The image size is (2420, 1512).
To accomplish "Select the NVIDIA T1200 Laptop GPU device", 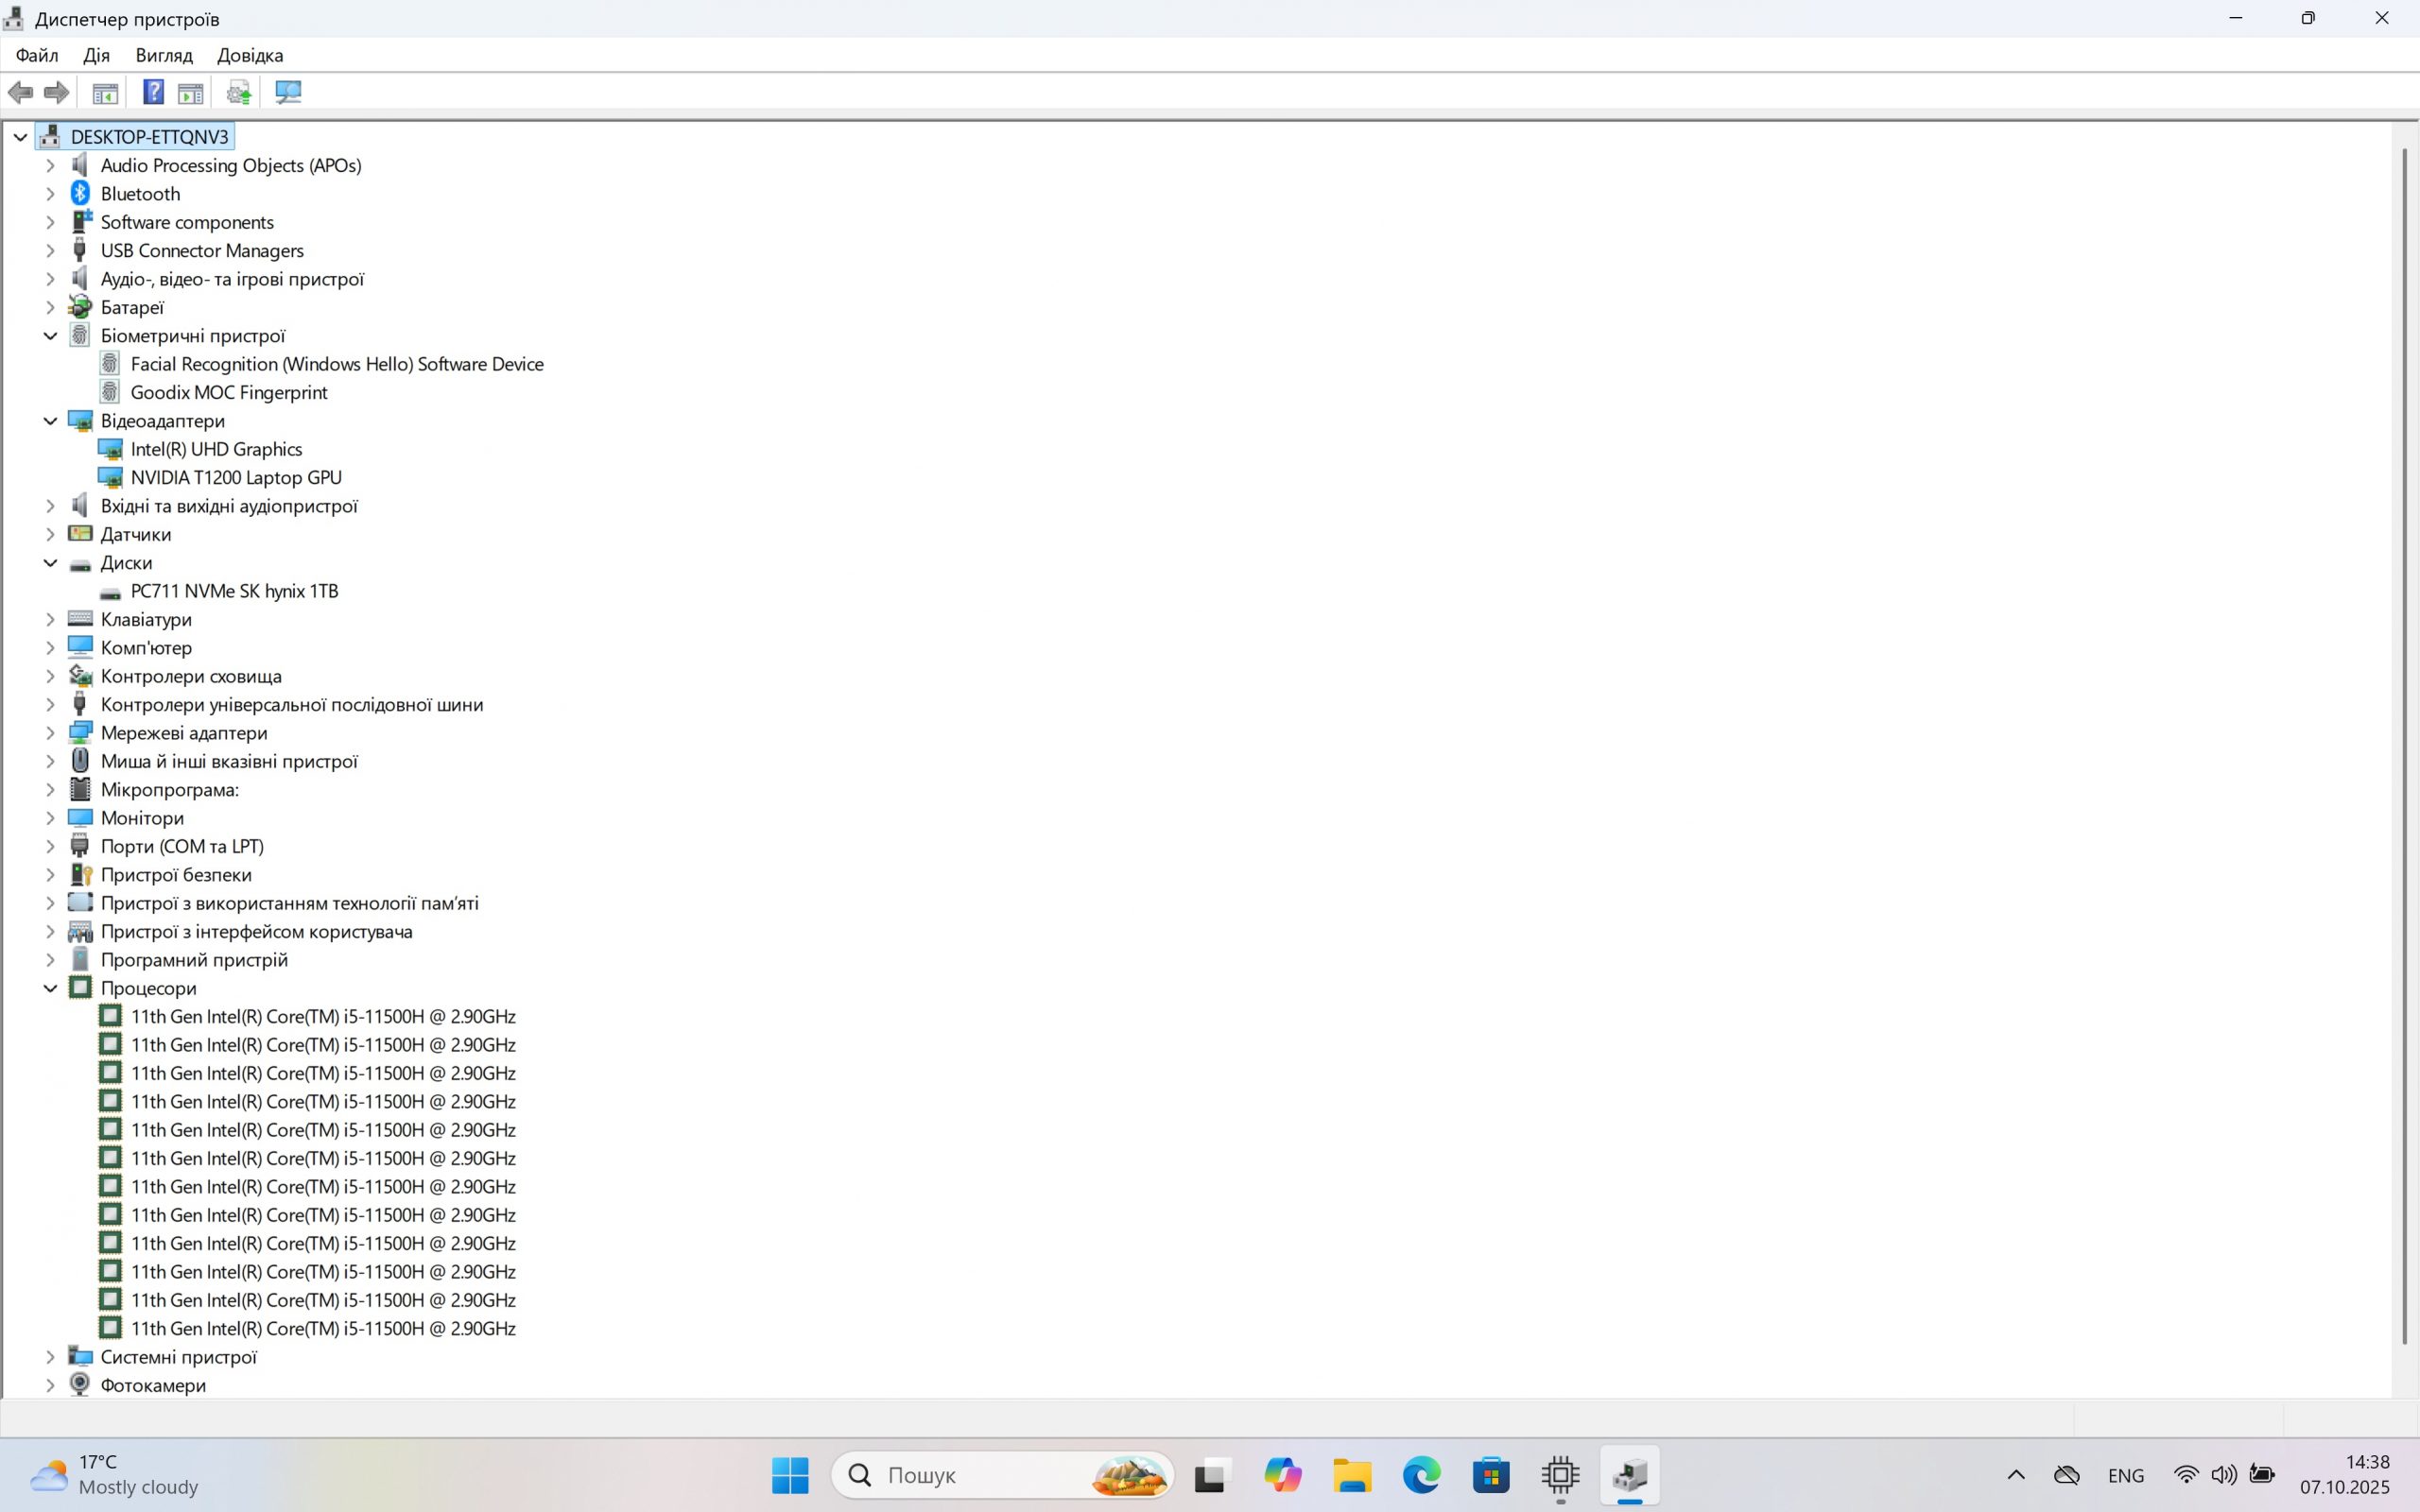I will click(x=235, y=477).
